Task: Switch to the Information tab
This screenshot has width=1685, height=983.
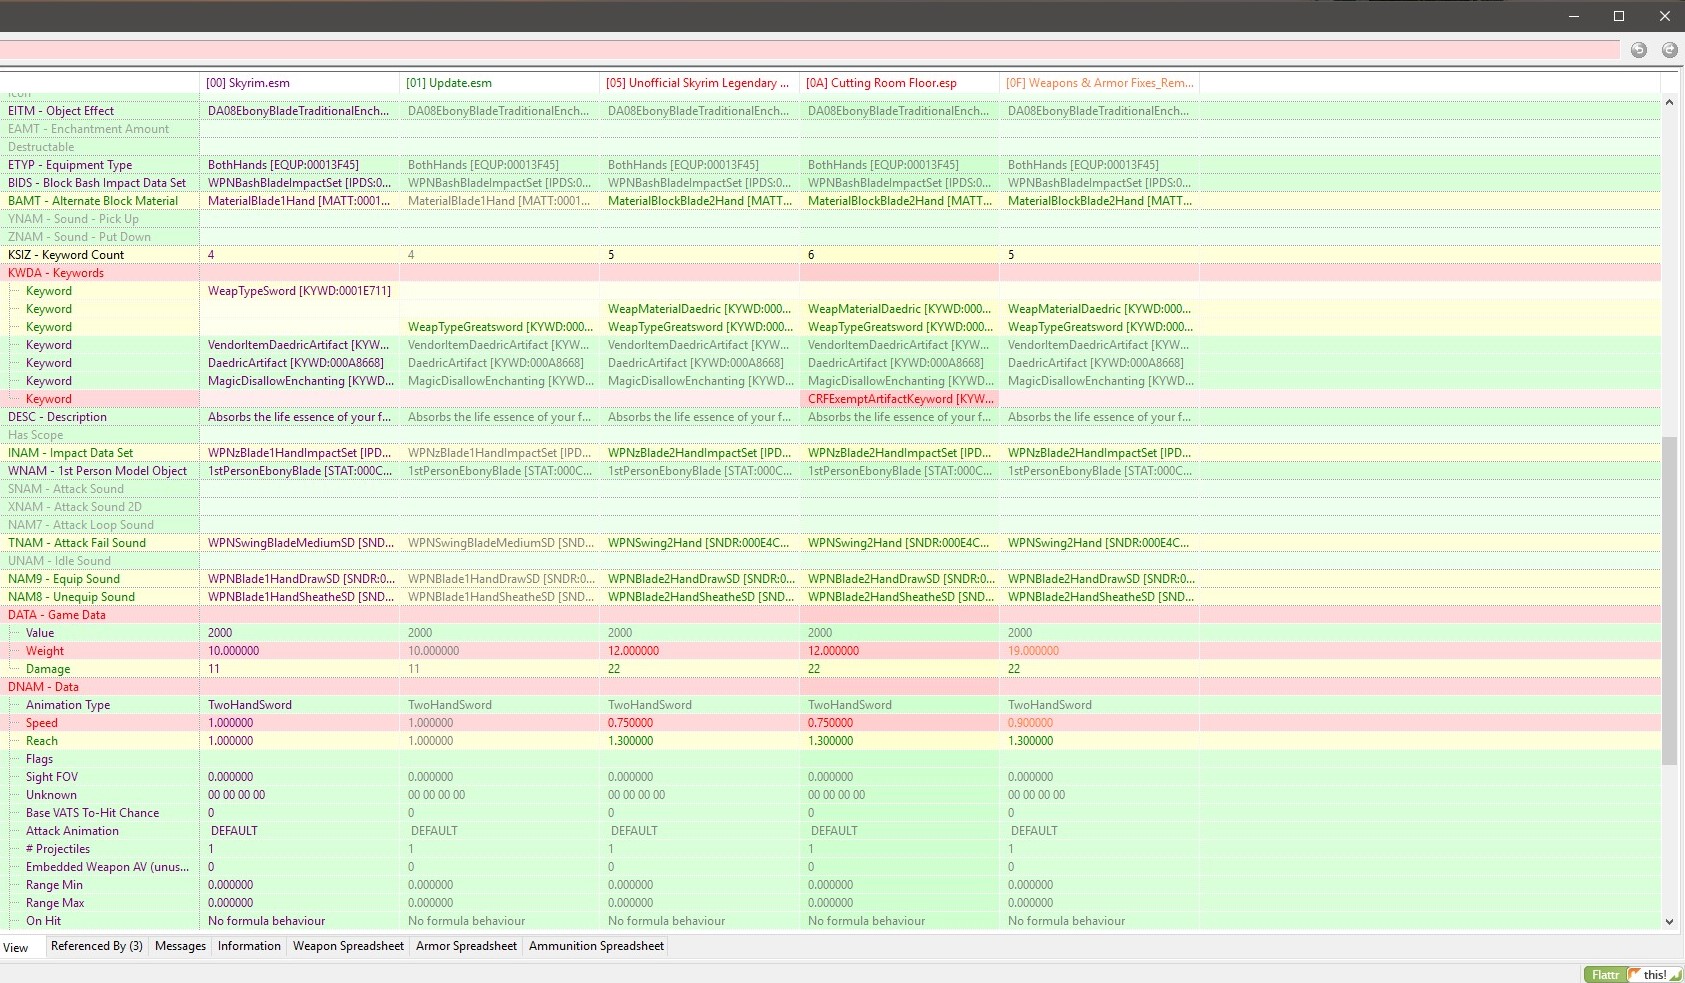Action: point(249,946)
